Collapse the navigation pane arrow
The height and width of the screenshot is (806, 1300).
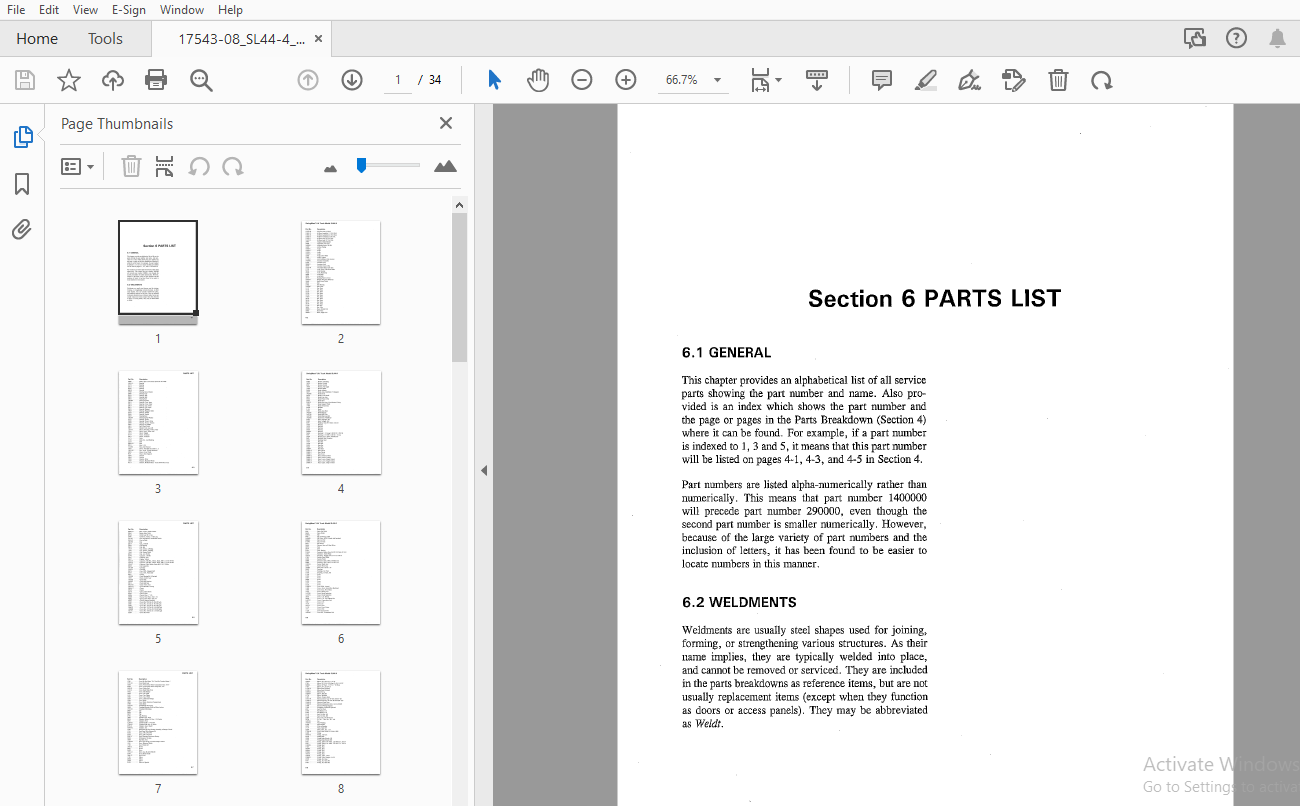[484, 470]
